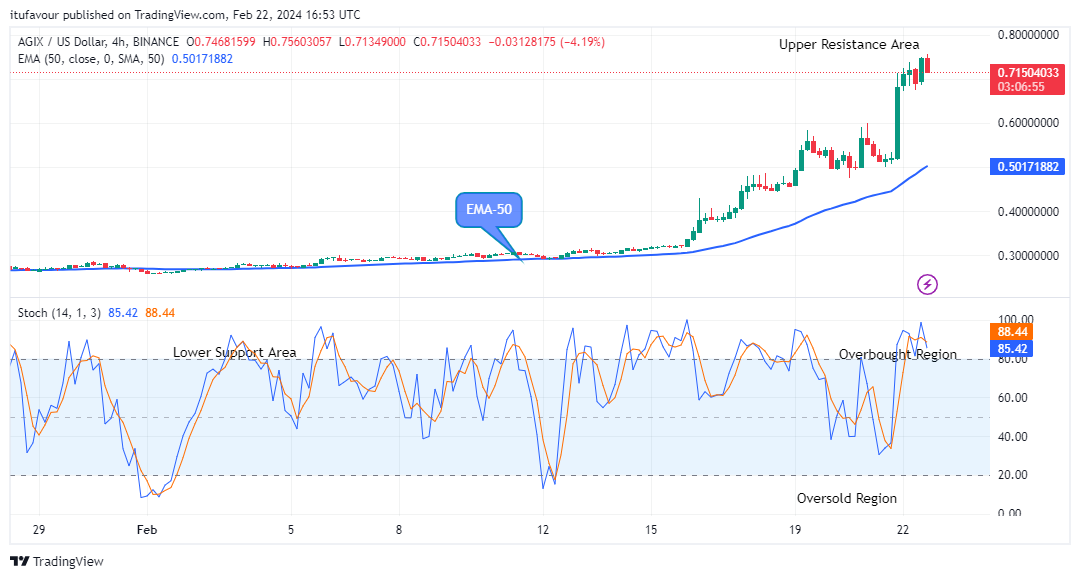Click the latest red candlestick at chart top
The image size is (1080, 579).
927,65
